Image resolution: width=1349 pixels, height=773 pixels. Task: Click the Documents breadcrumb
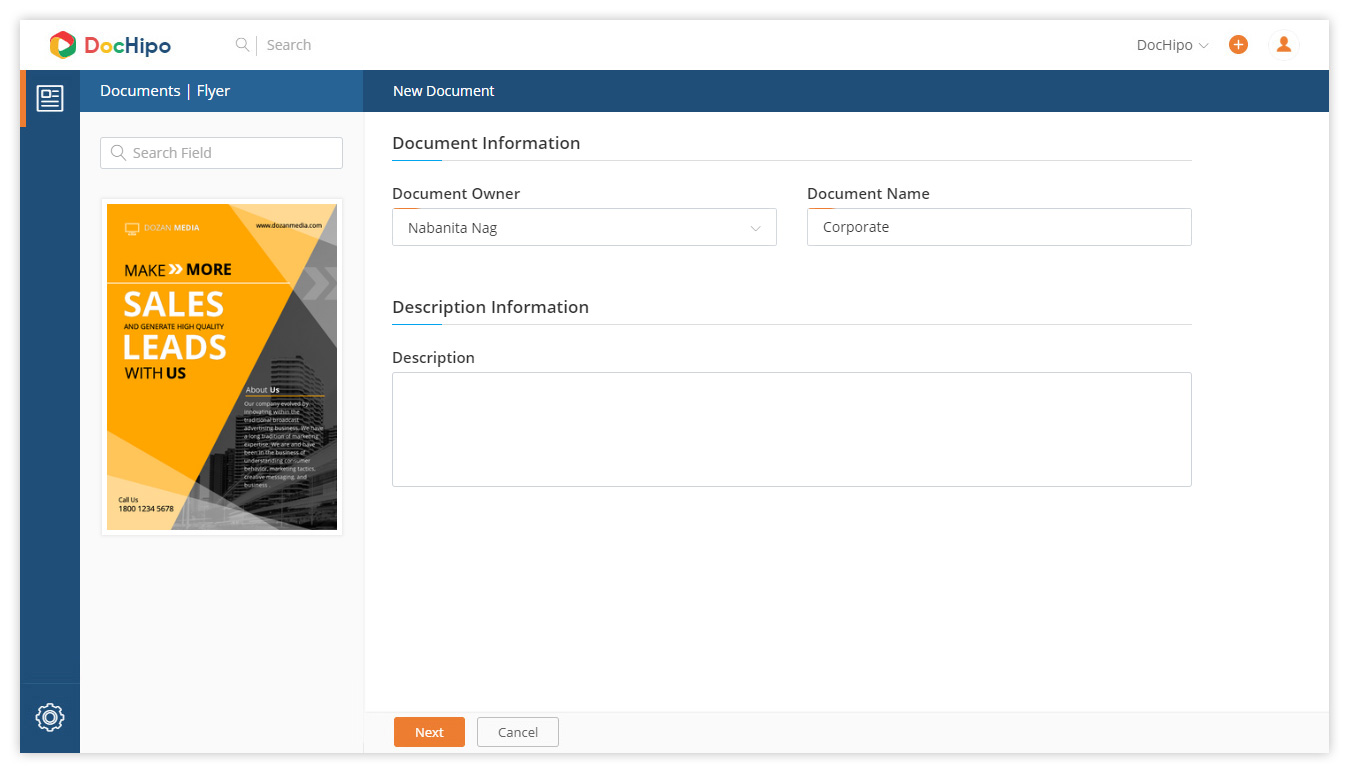[x=140, y=90]
